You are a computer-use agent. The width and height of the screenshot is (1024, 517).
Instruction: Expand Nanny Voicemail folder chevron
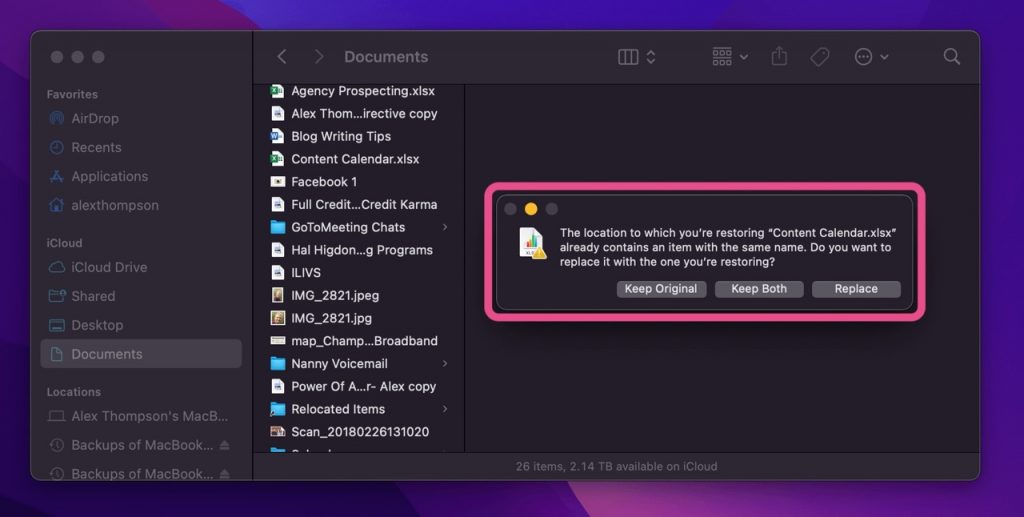(x=445, y=364)
